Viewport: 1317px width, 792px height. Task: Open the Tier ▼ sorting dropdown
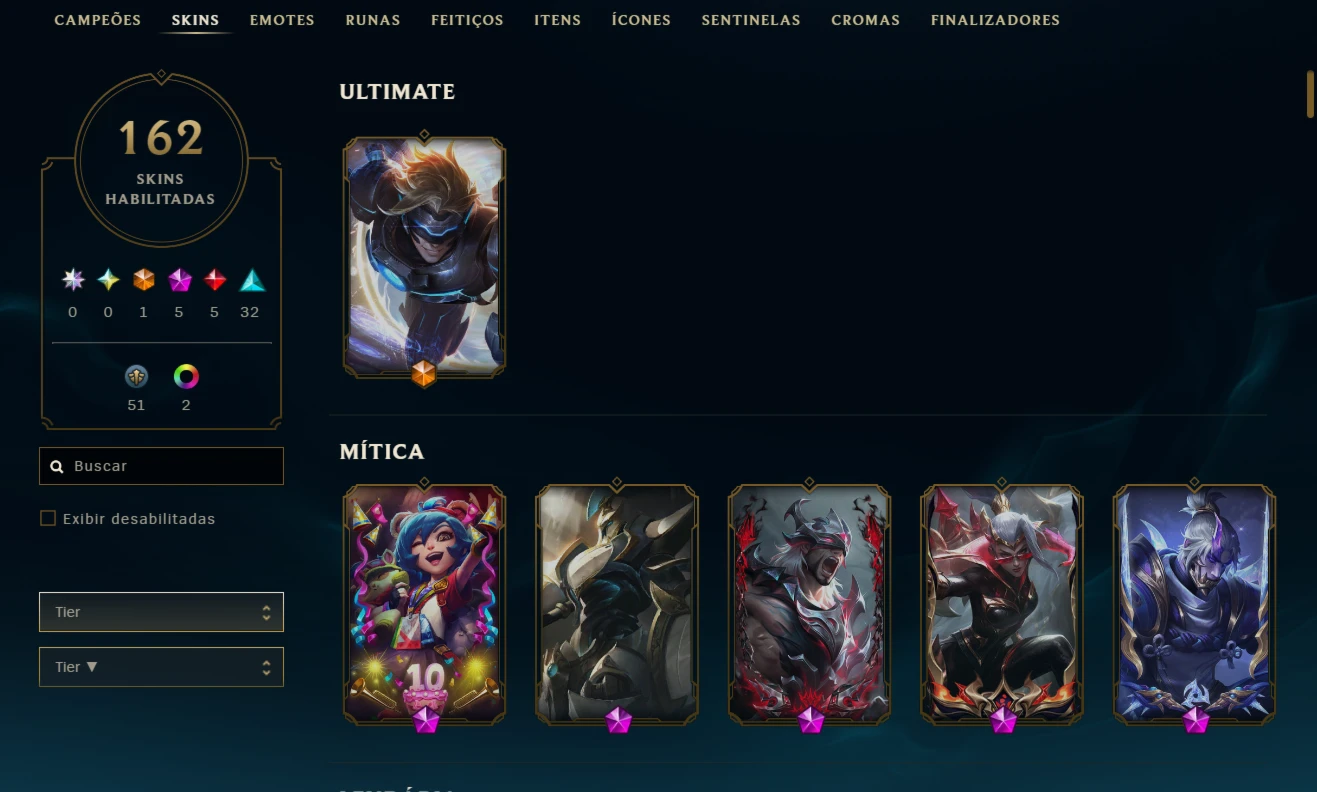click(161, 667)
